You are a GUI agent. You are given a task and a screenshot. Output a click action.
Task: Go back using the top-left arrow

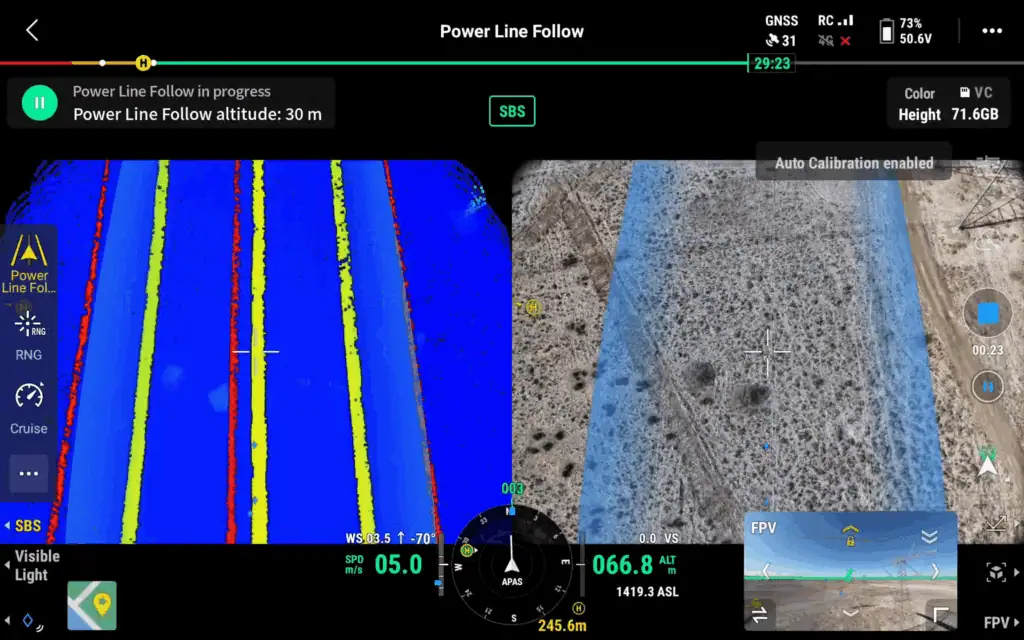(x=32, y=30)
